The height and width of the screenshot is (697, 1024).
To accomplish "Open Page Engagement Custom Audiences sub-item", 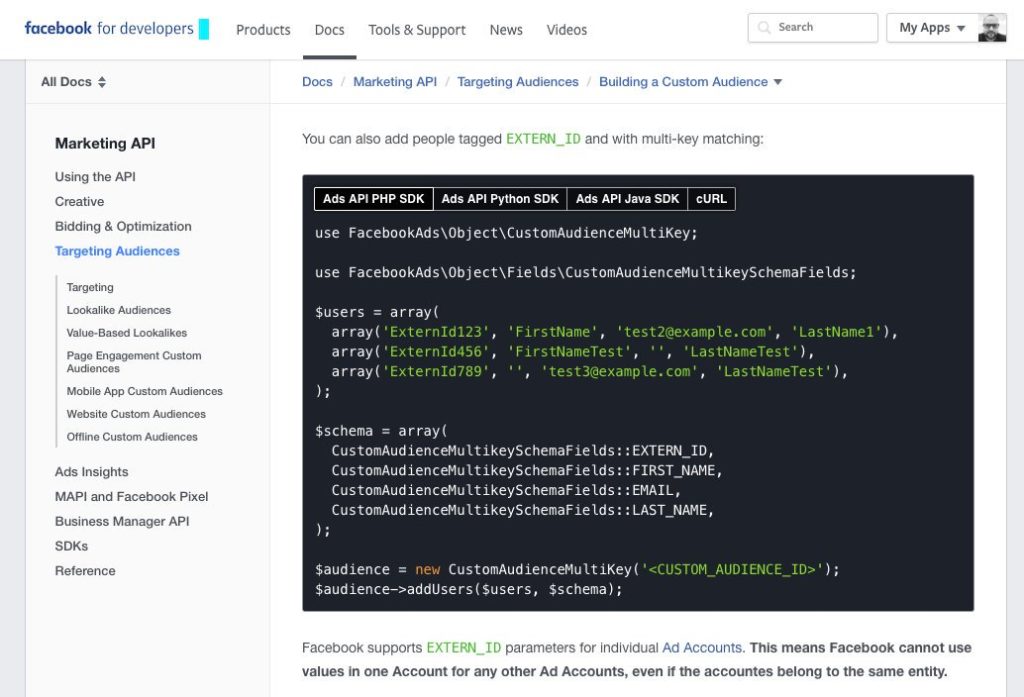I will pyautogui.click(x=134, y=362).
